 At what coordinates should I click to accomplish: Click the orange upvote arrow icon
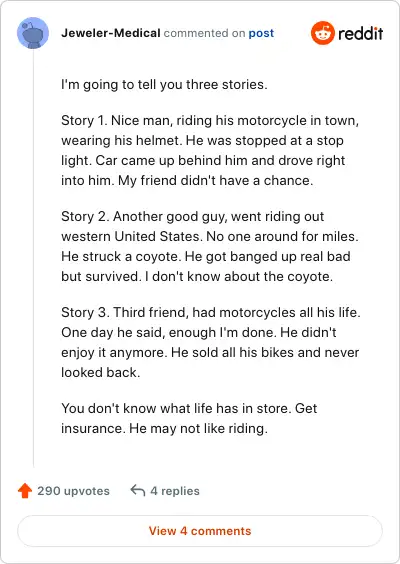25,491
